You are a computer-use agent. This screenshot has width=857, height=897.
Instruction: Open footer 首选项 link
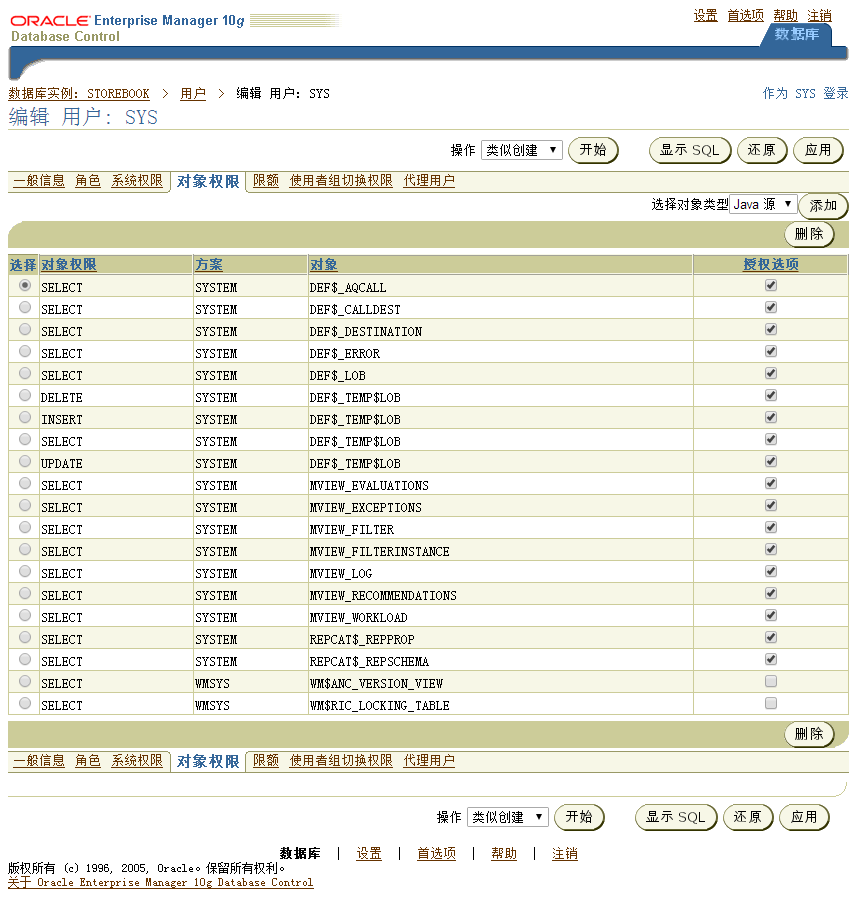point(437,854)
